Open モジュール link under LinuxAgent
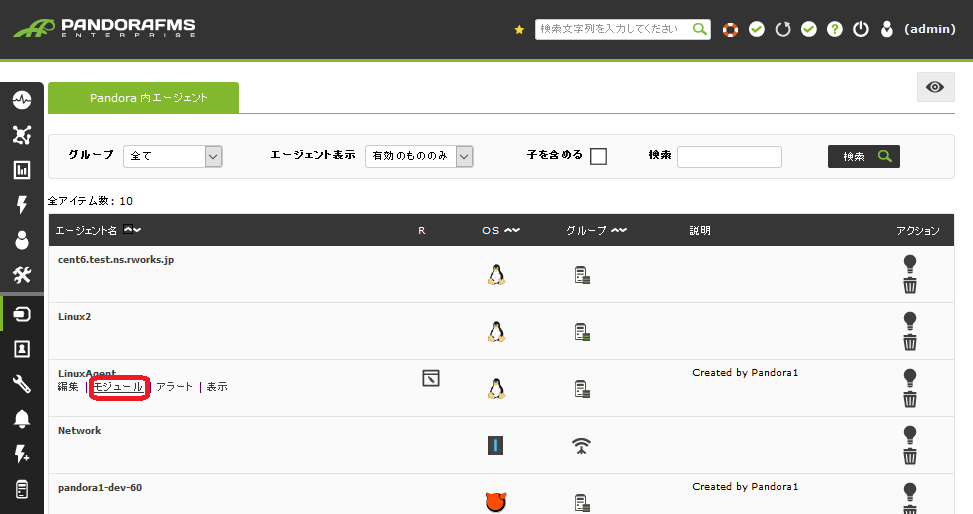Image resolution: width=973 pixels, height=514 pixels. point(118,387)
